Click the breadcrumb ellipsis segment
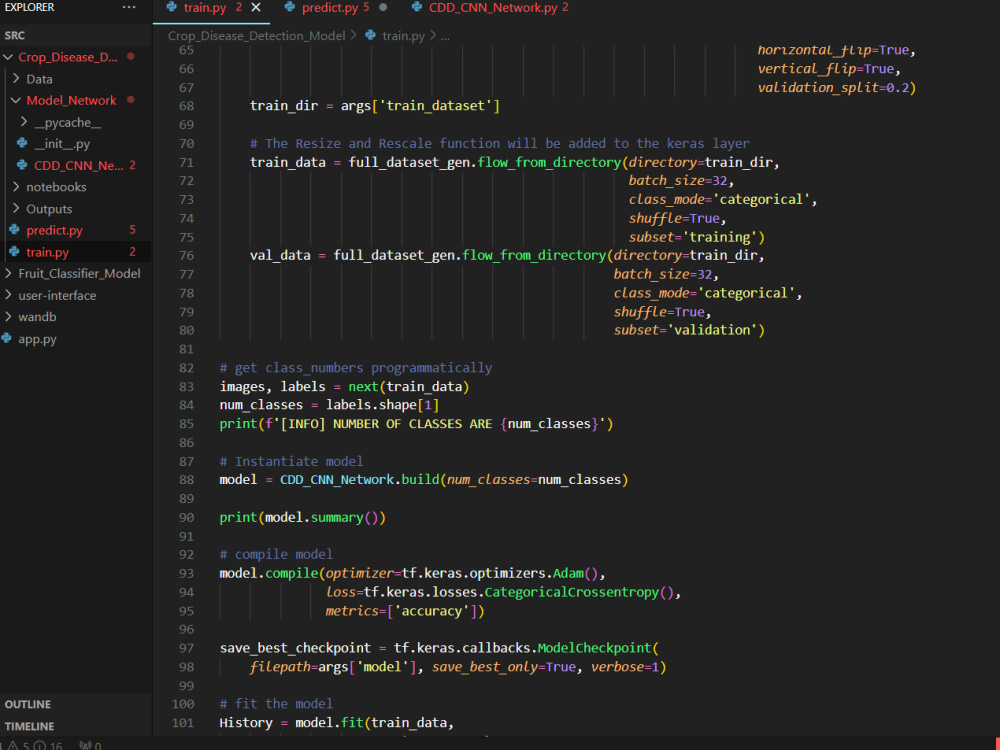The height and width of the screenshot is (750, 1000). (x=445, y=36)
